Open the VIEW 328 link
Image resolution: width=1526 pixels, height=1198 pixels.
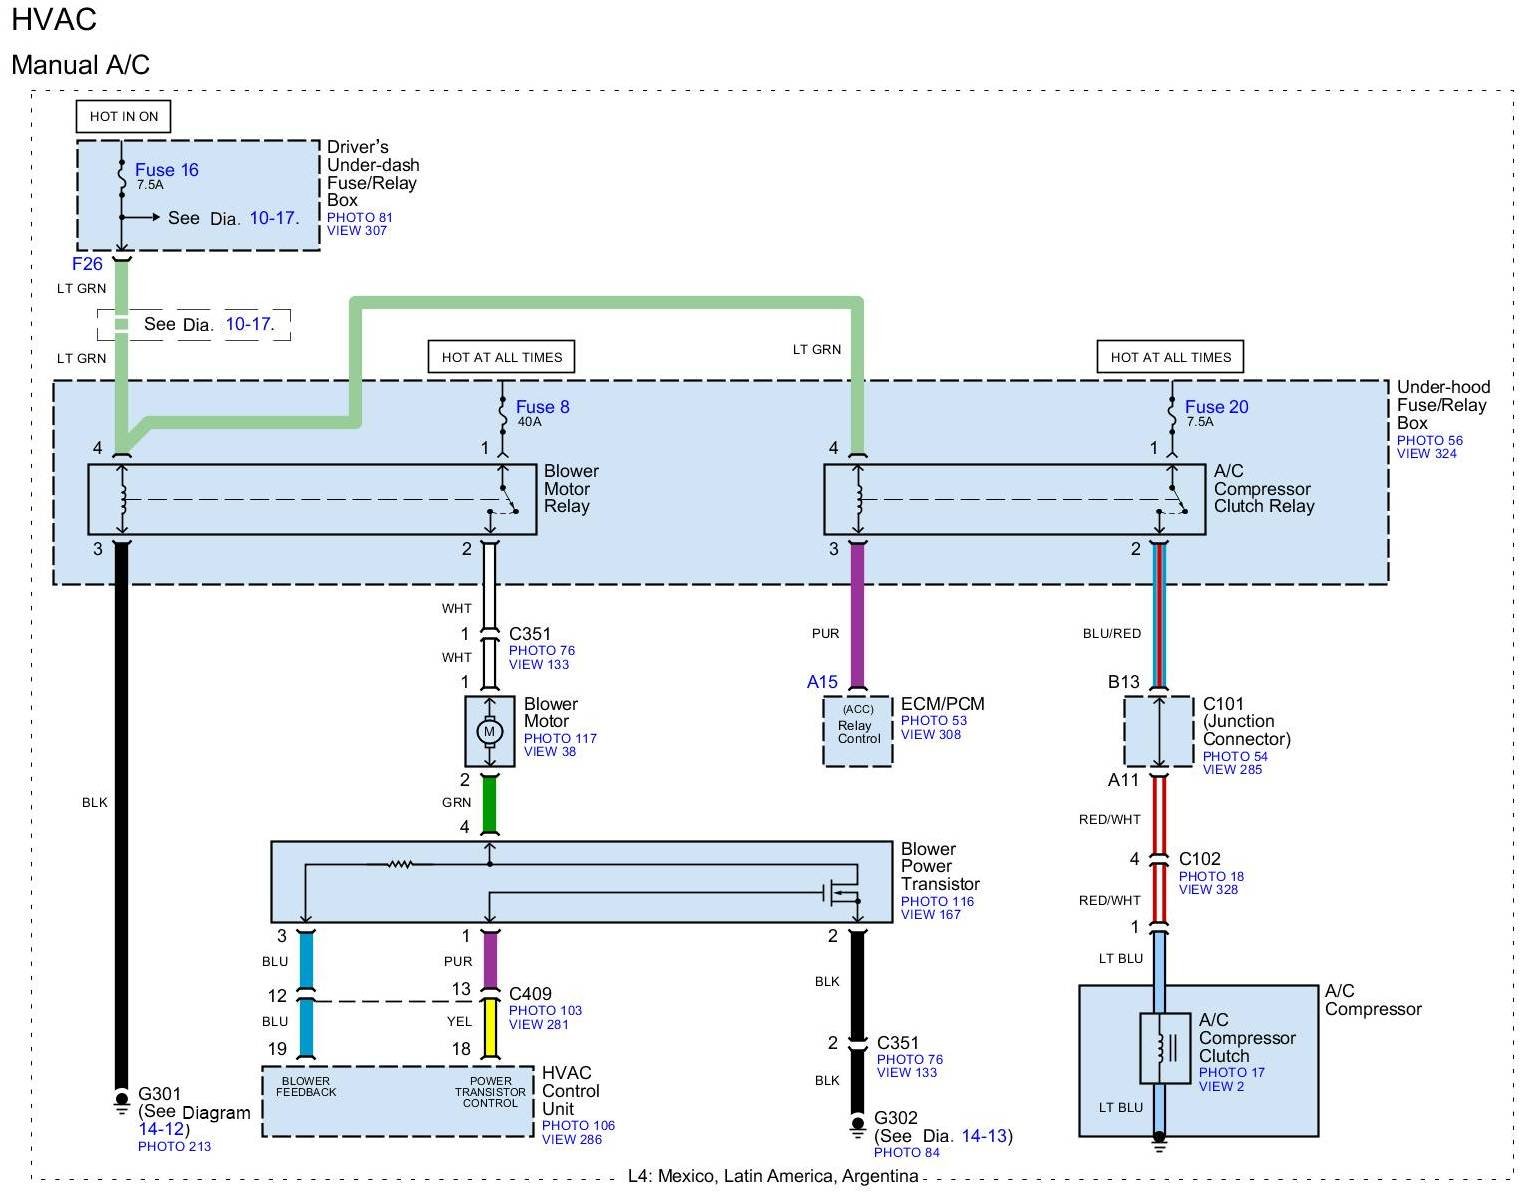pyautogui.click(x=1208, y=889)
